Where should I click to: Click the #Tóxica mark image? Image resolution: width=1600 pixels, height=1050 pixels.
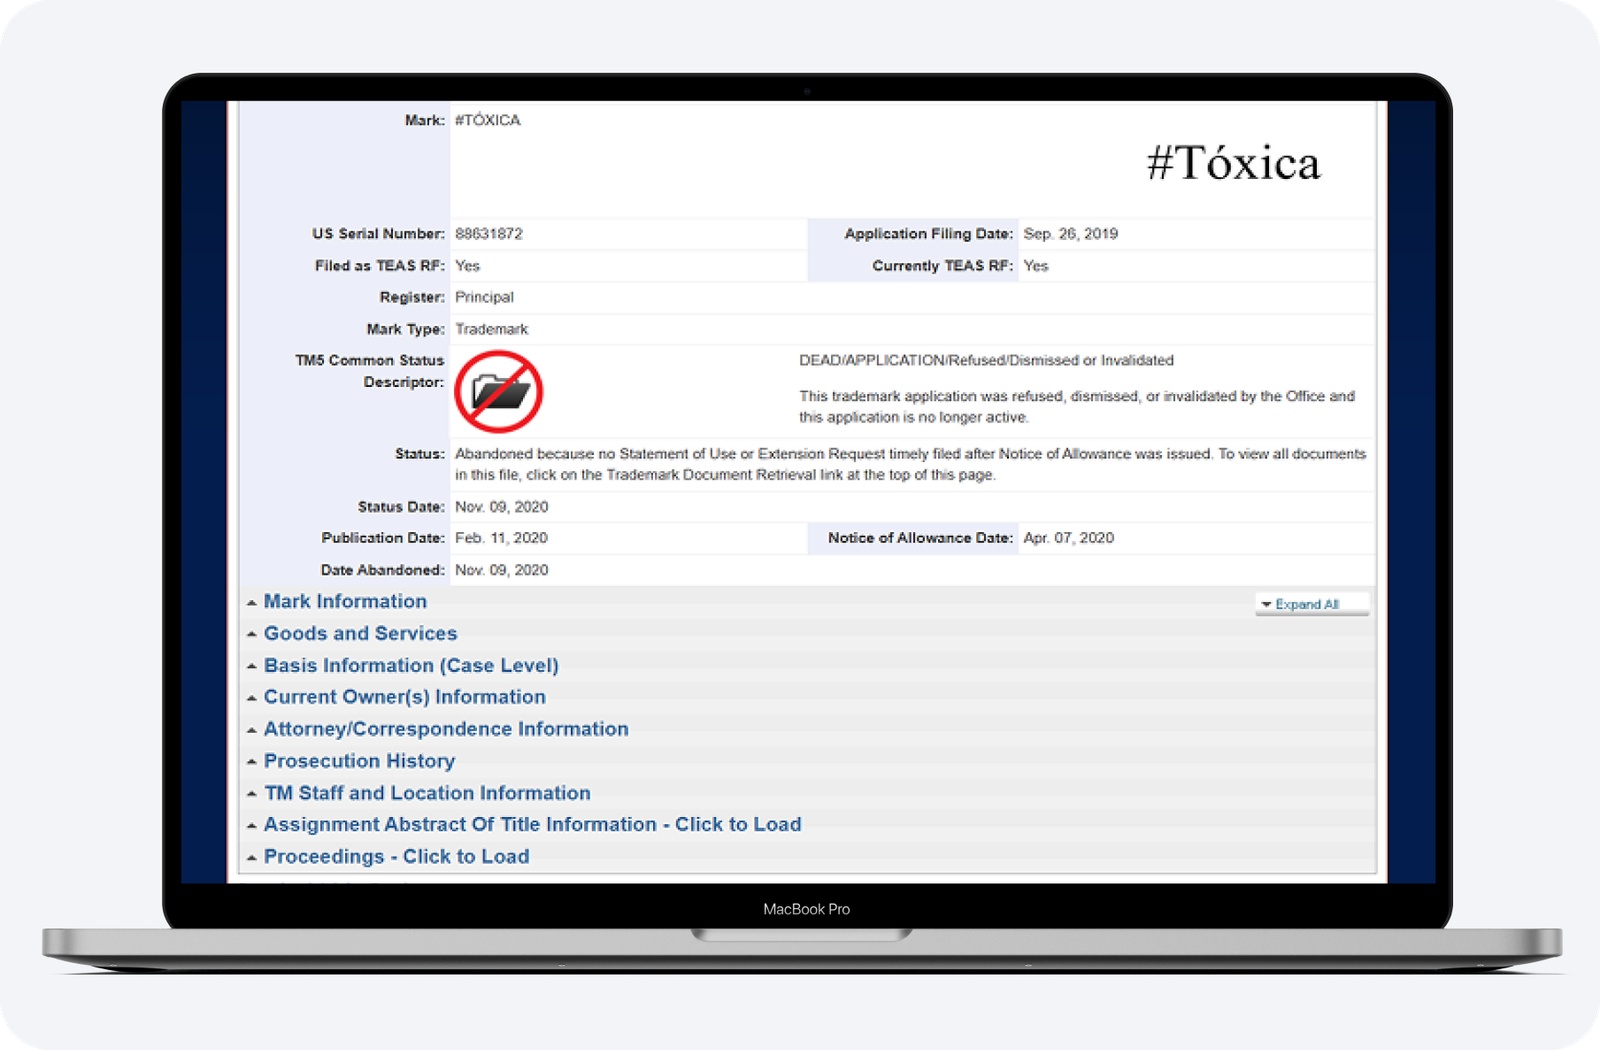pyautogui.click(x=1234, y=162)
